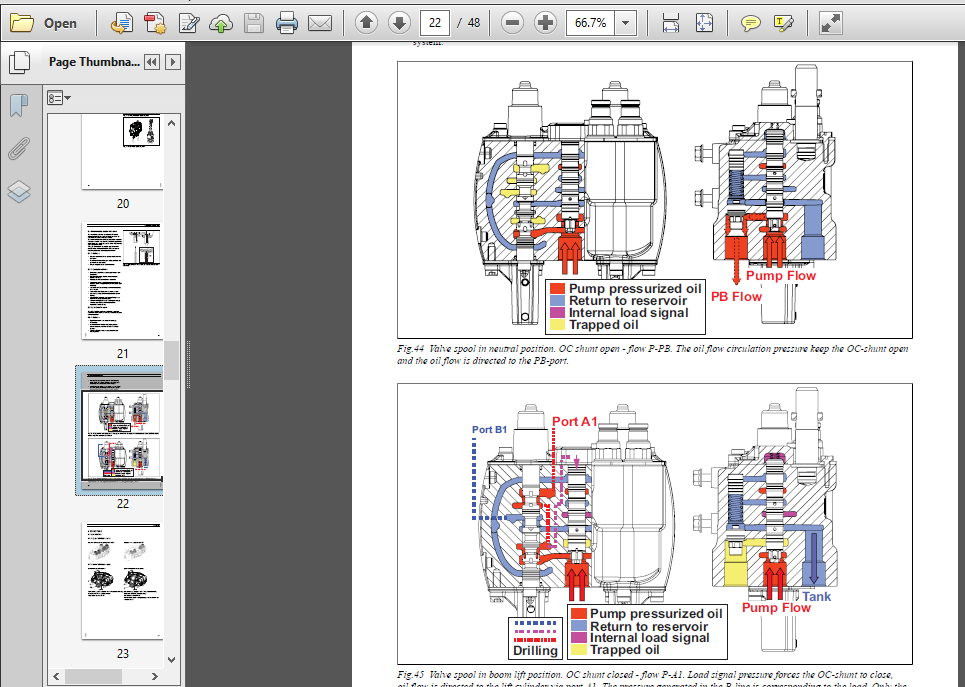
Task: Click the zoom percentage field 66.7%
Action: (591, 23)
